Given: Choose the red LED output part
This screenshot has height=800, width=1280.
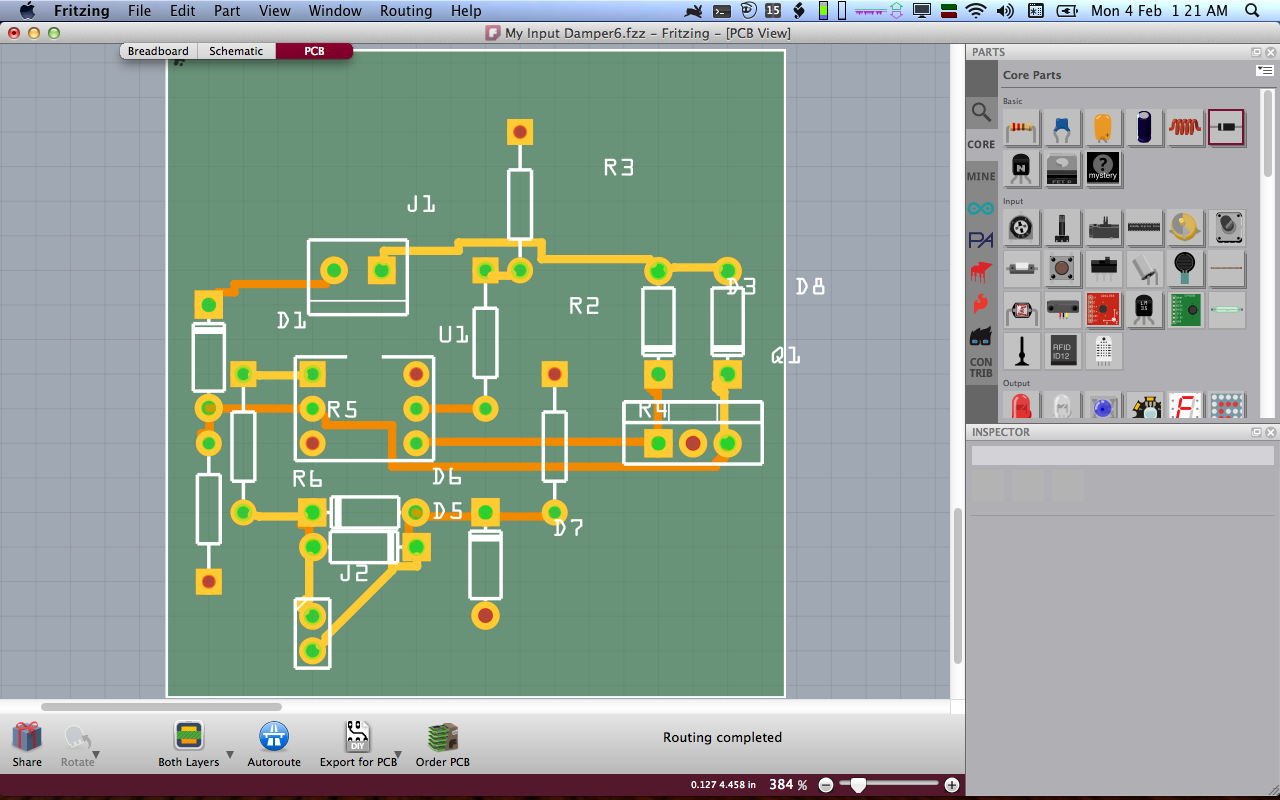Looking at the screenshot, I should point(1021,406).
